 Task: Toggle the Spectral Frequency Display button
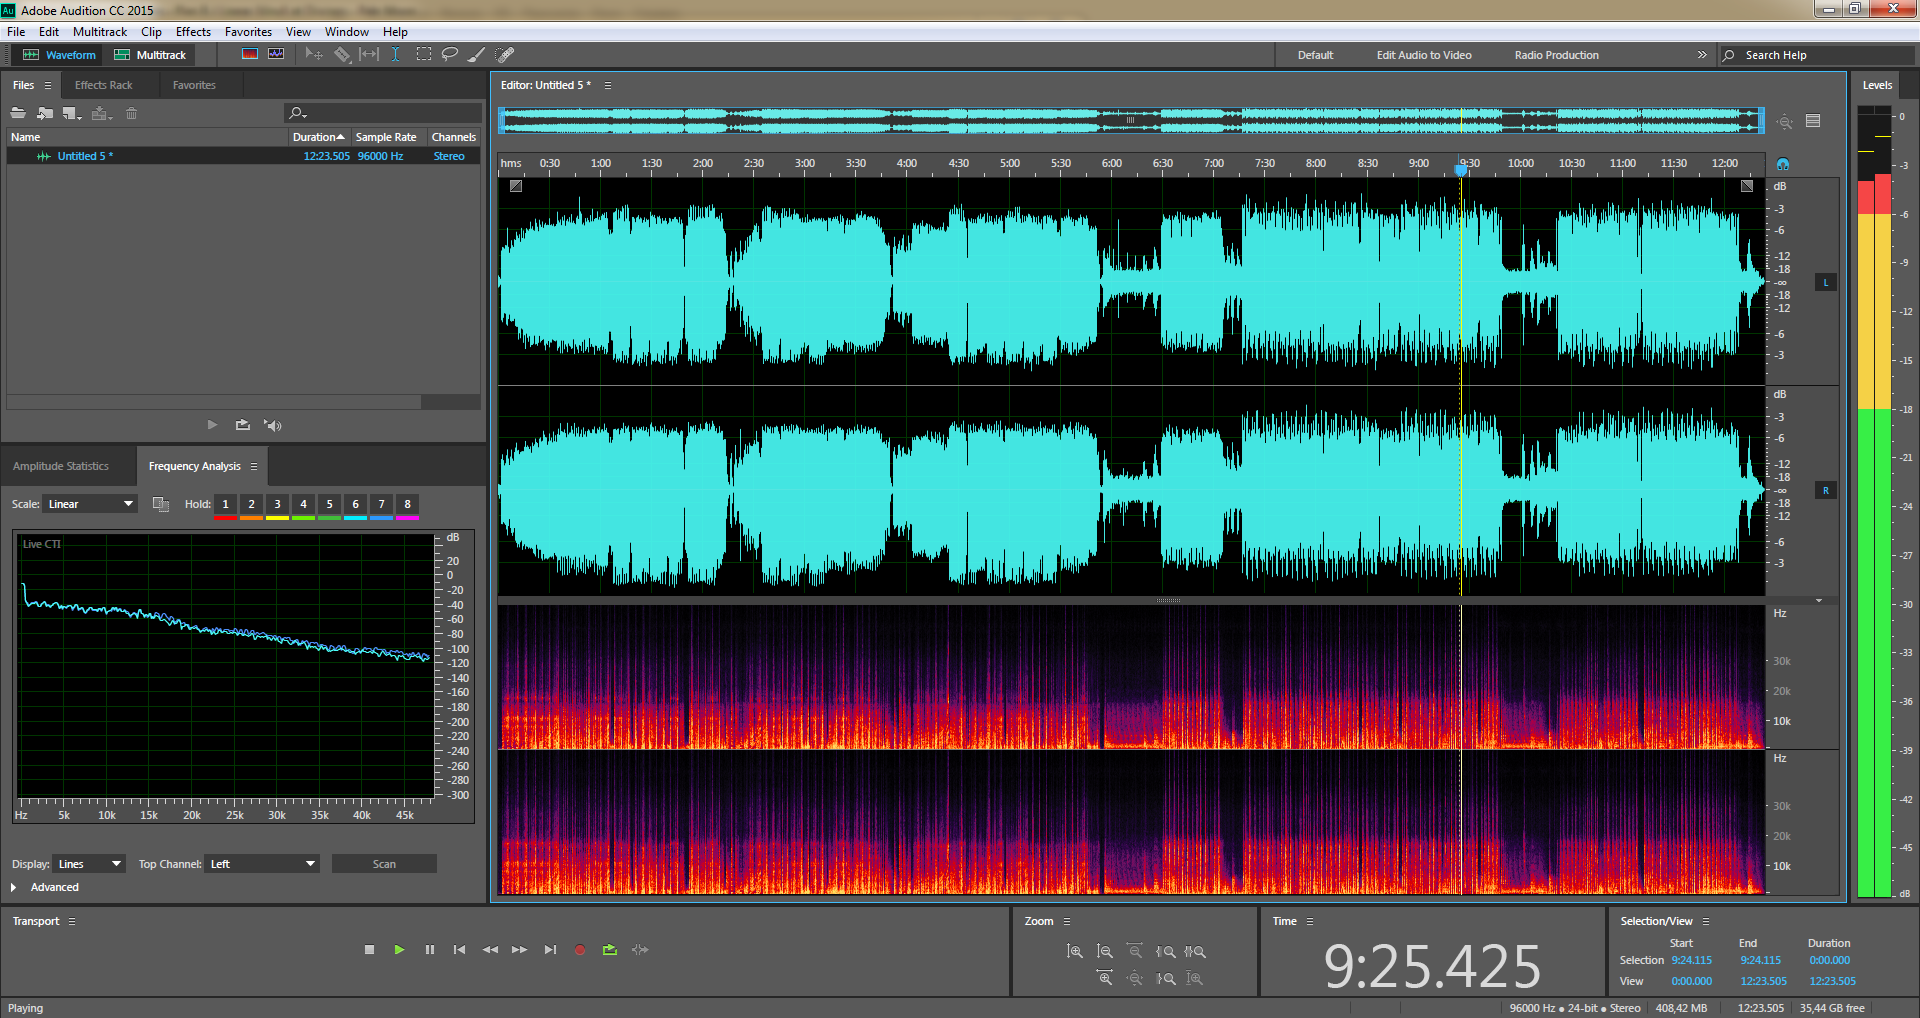pos(250,55)
